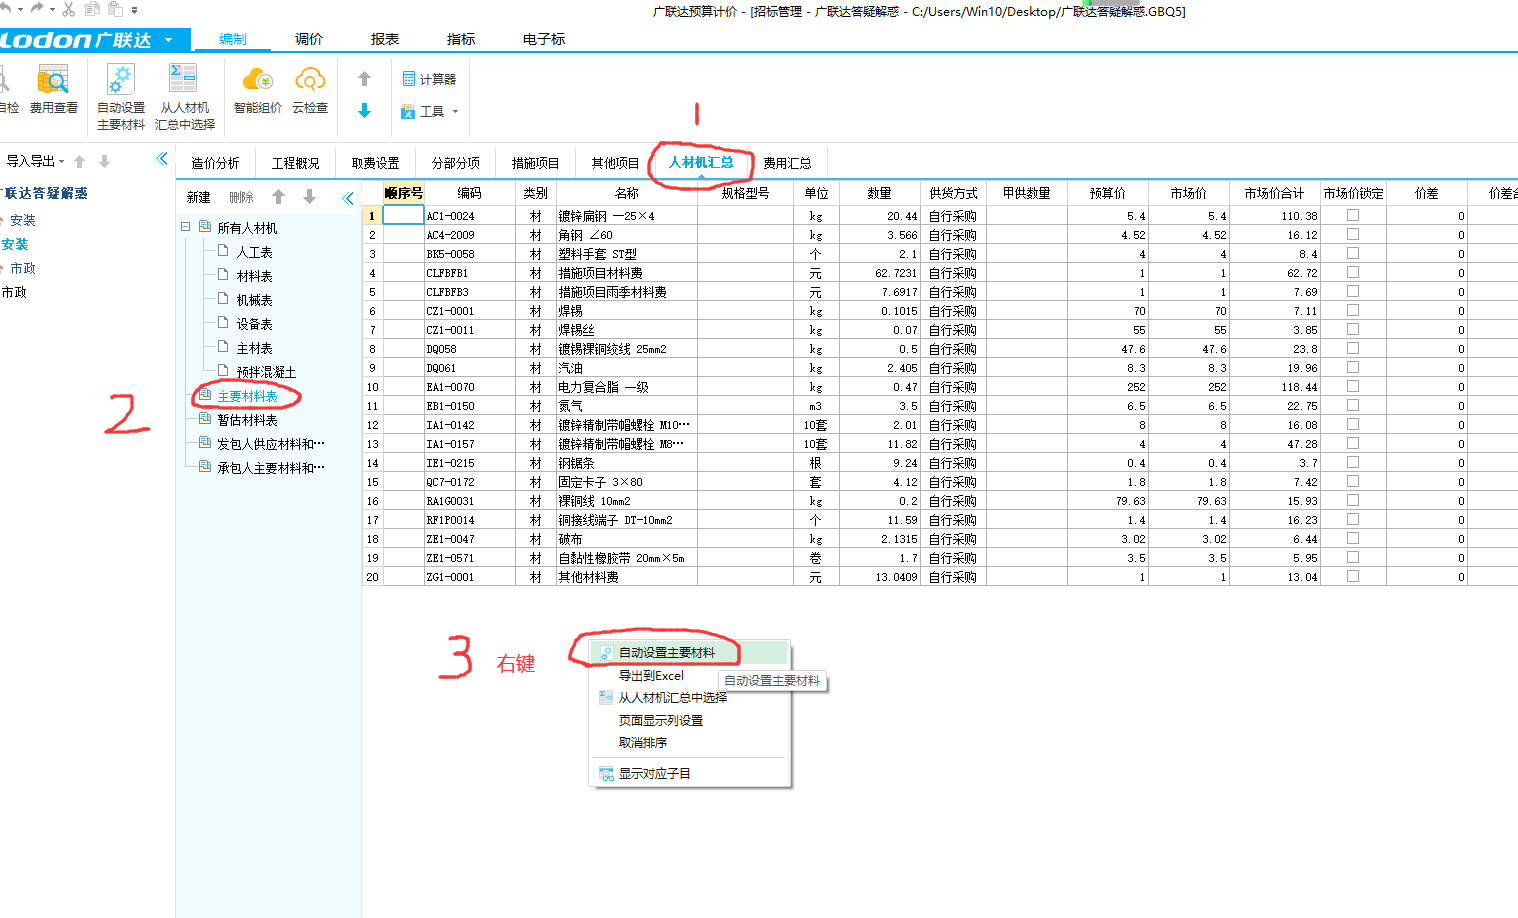Click the 删除 button in category panel
The height and width of the screenshot is (918, 1518).
242,197
